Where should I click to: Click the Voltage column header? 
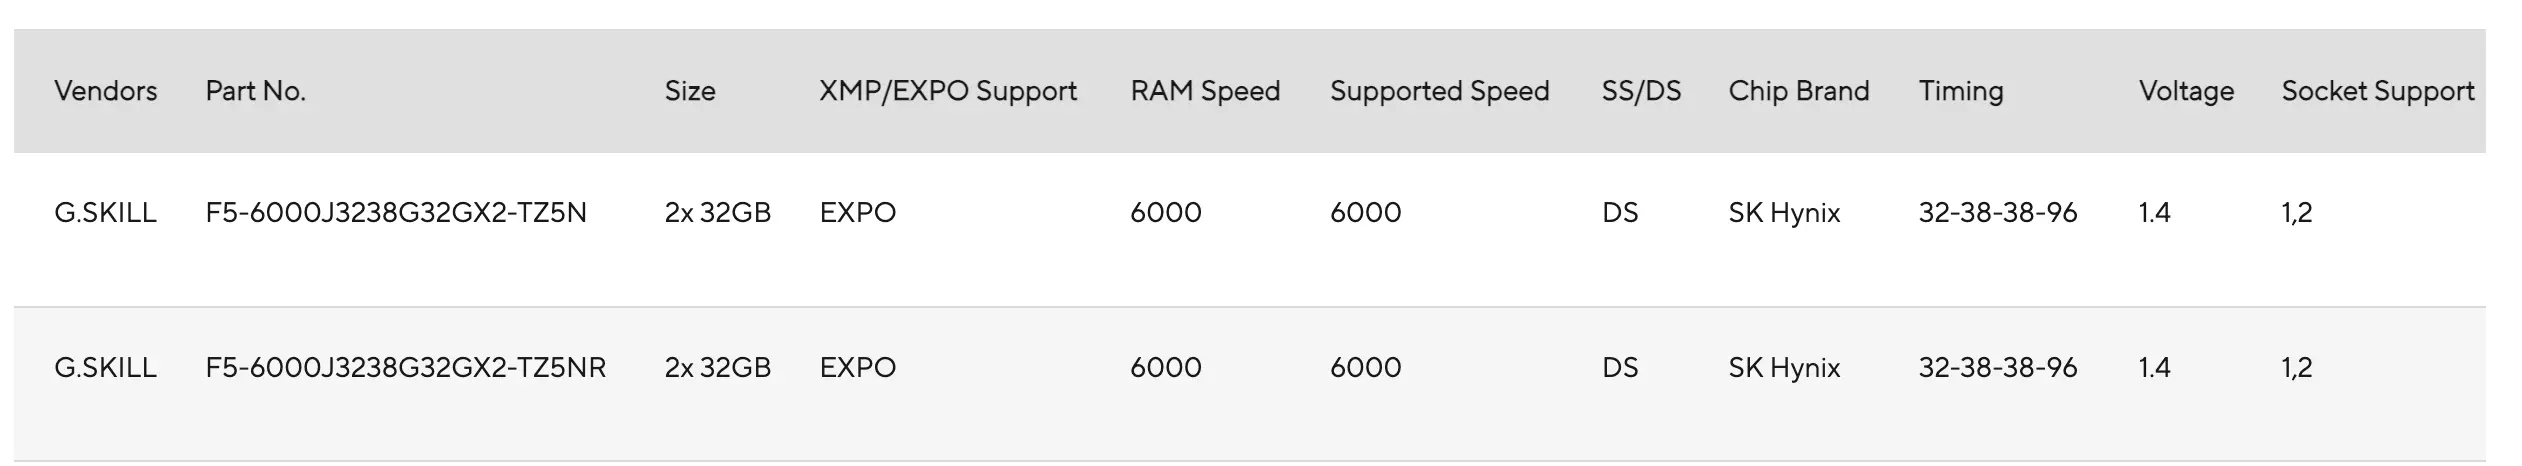pos(2186,91)
